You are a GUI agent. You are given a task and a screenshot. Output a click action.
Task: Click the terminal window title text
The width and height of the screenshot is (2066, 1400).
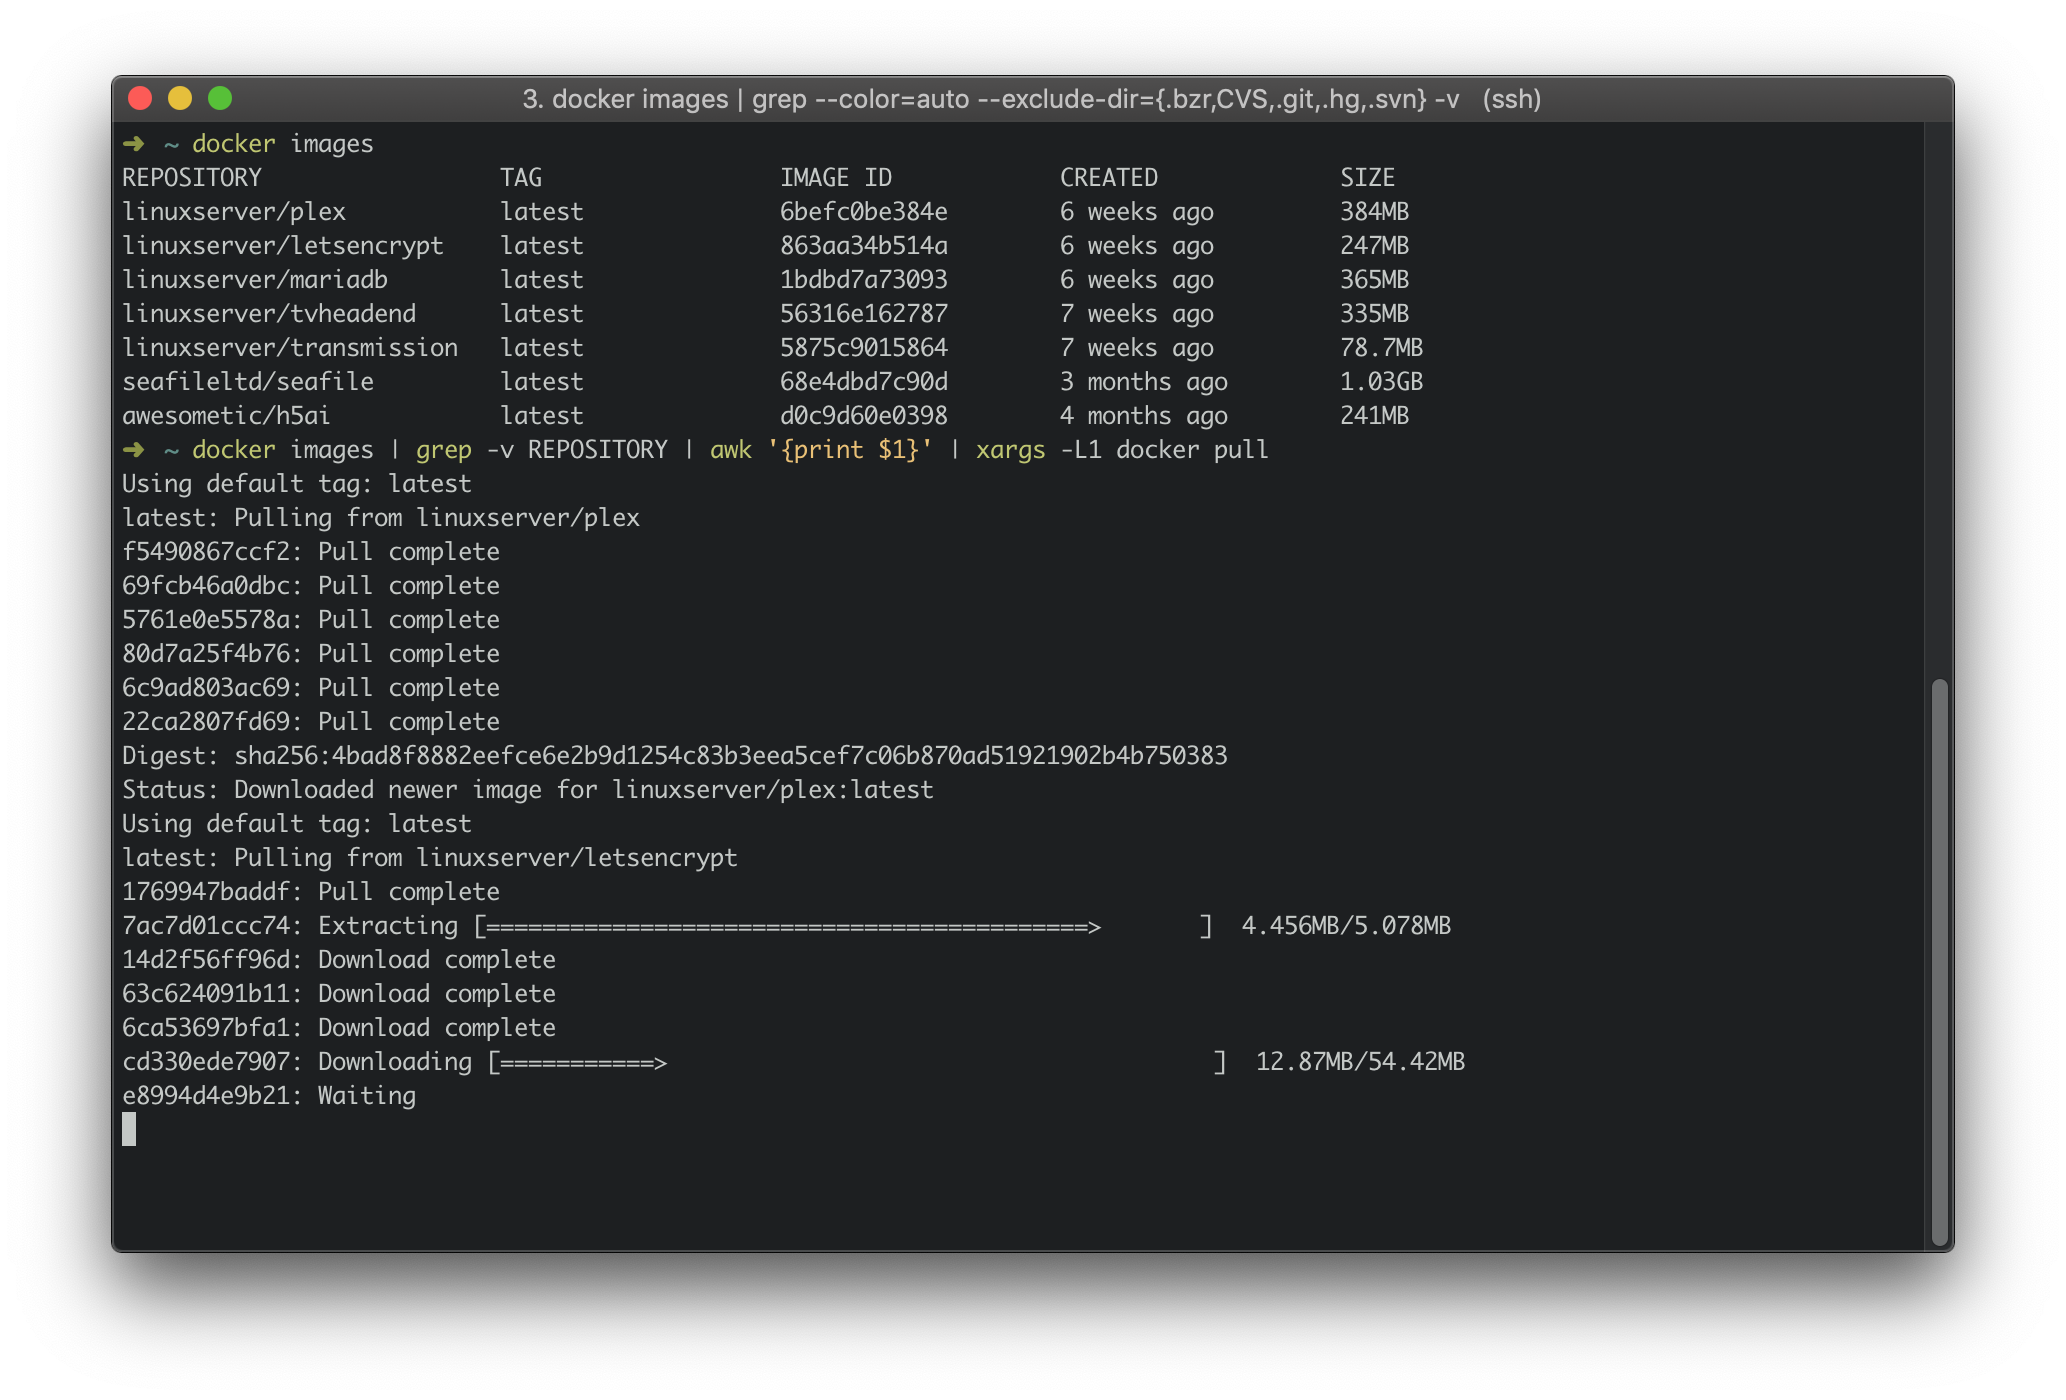coord(1031,99)
